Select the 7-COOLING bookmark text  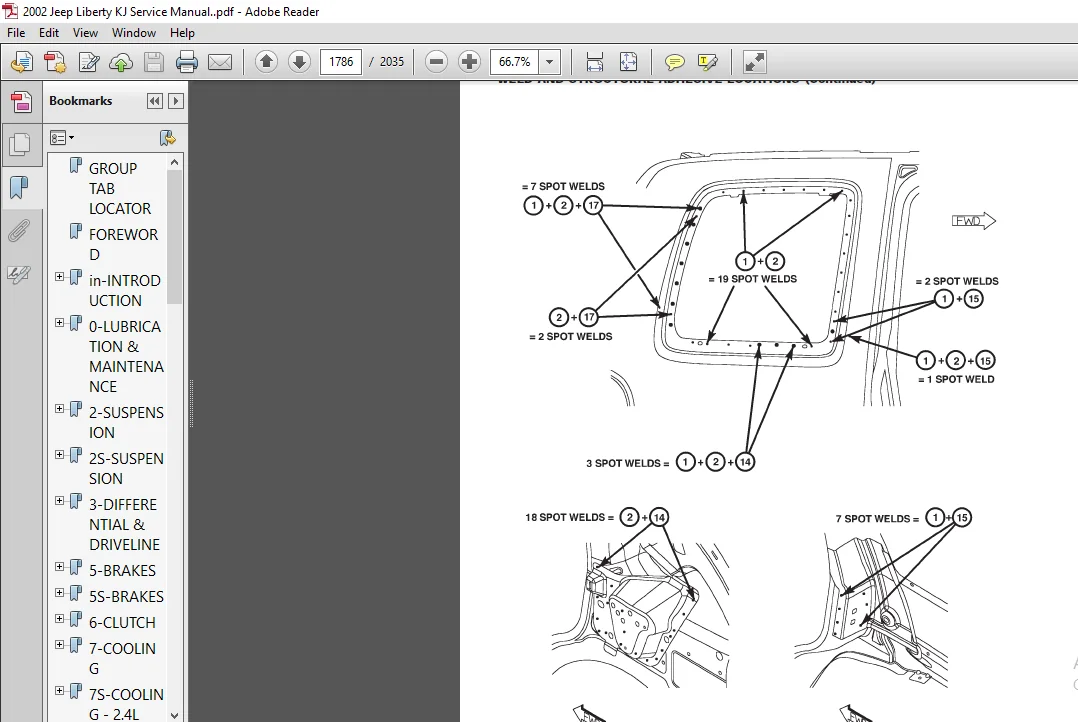(122, 658)
